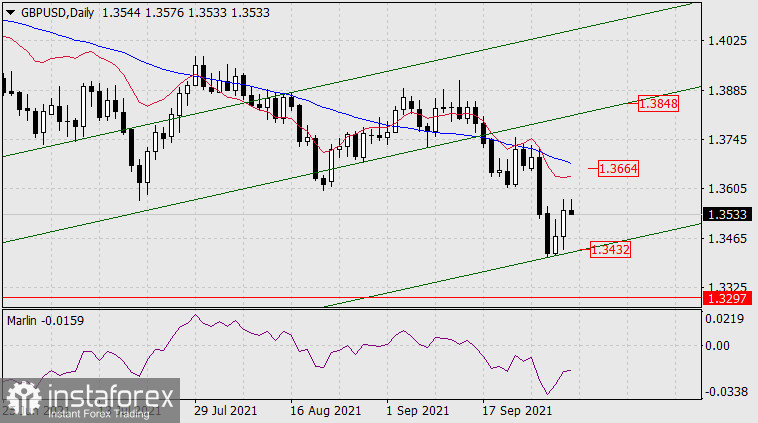This screenshot has width=758, height=423.
Task: Click the last candlestick on the chart
Action: pos(572,212)
